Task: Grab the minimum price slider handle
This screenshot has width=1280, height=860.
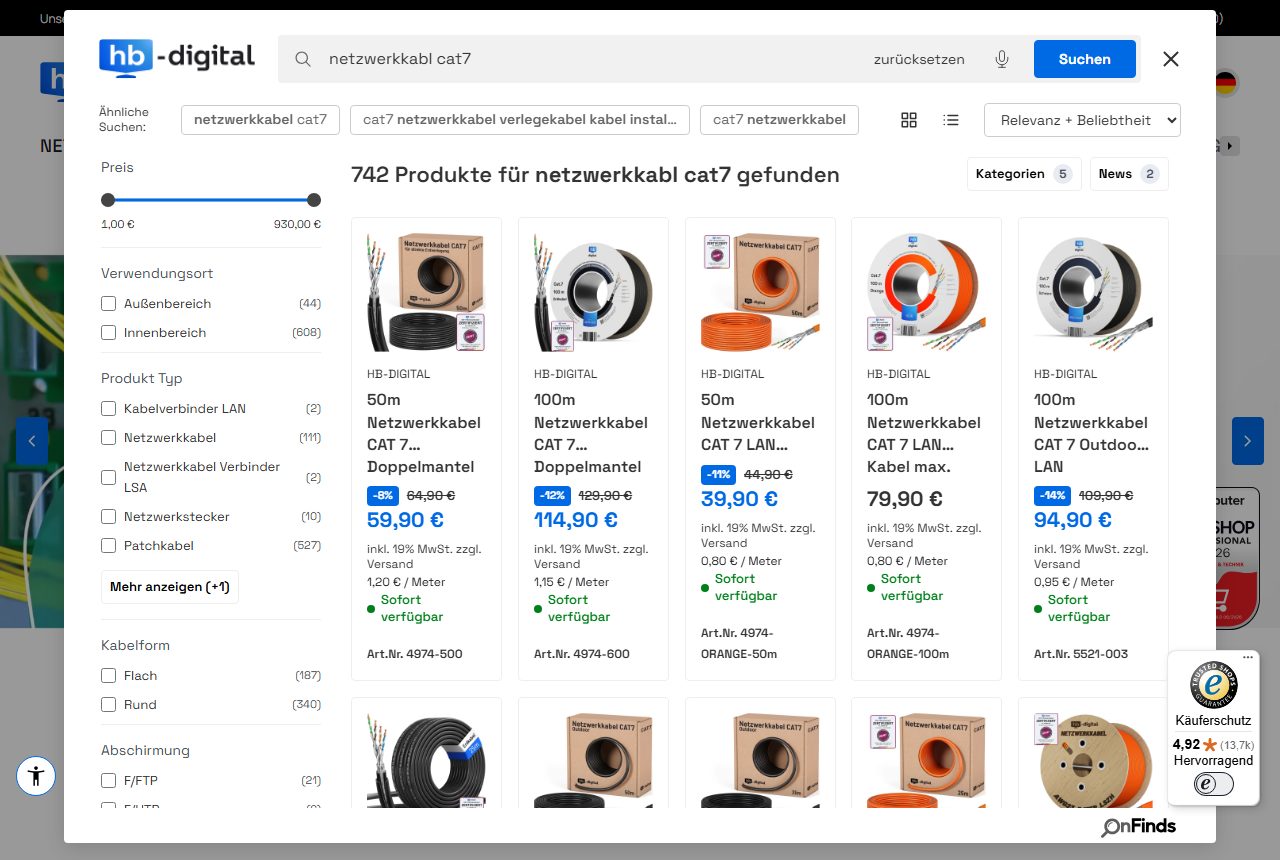Action: [108, 200]
